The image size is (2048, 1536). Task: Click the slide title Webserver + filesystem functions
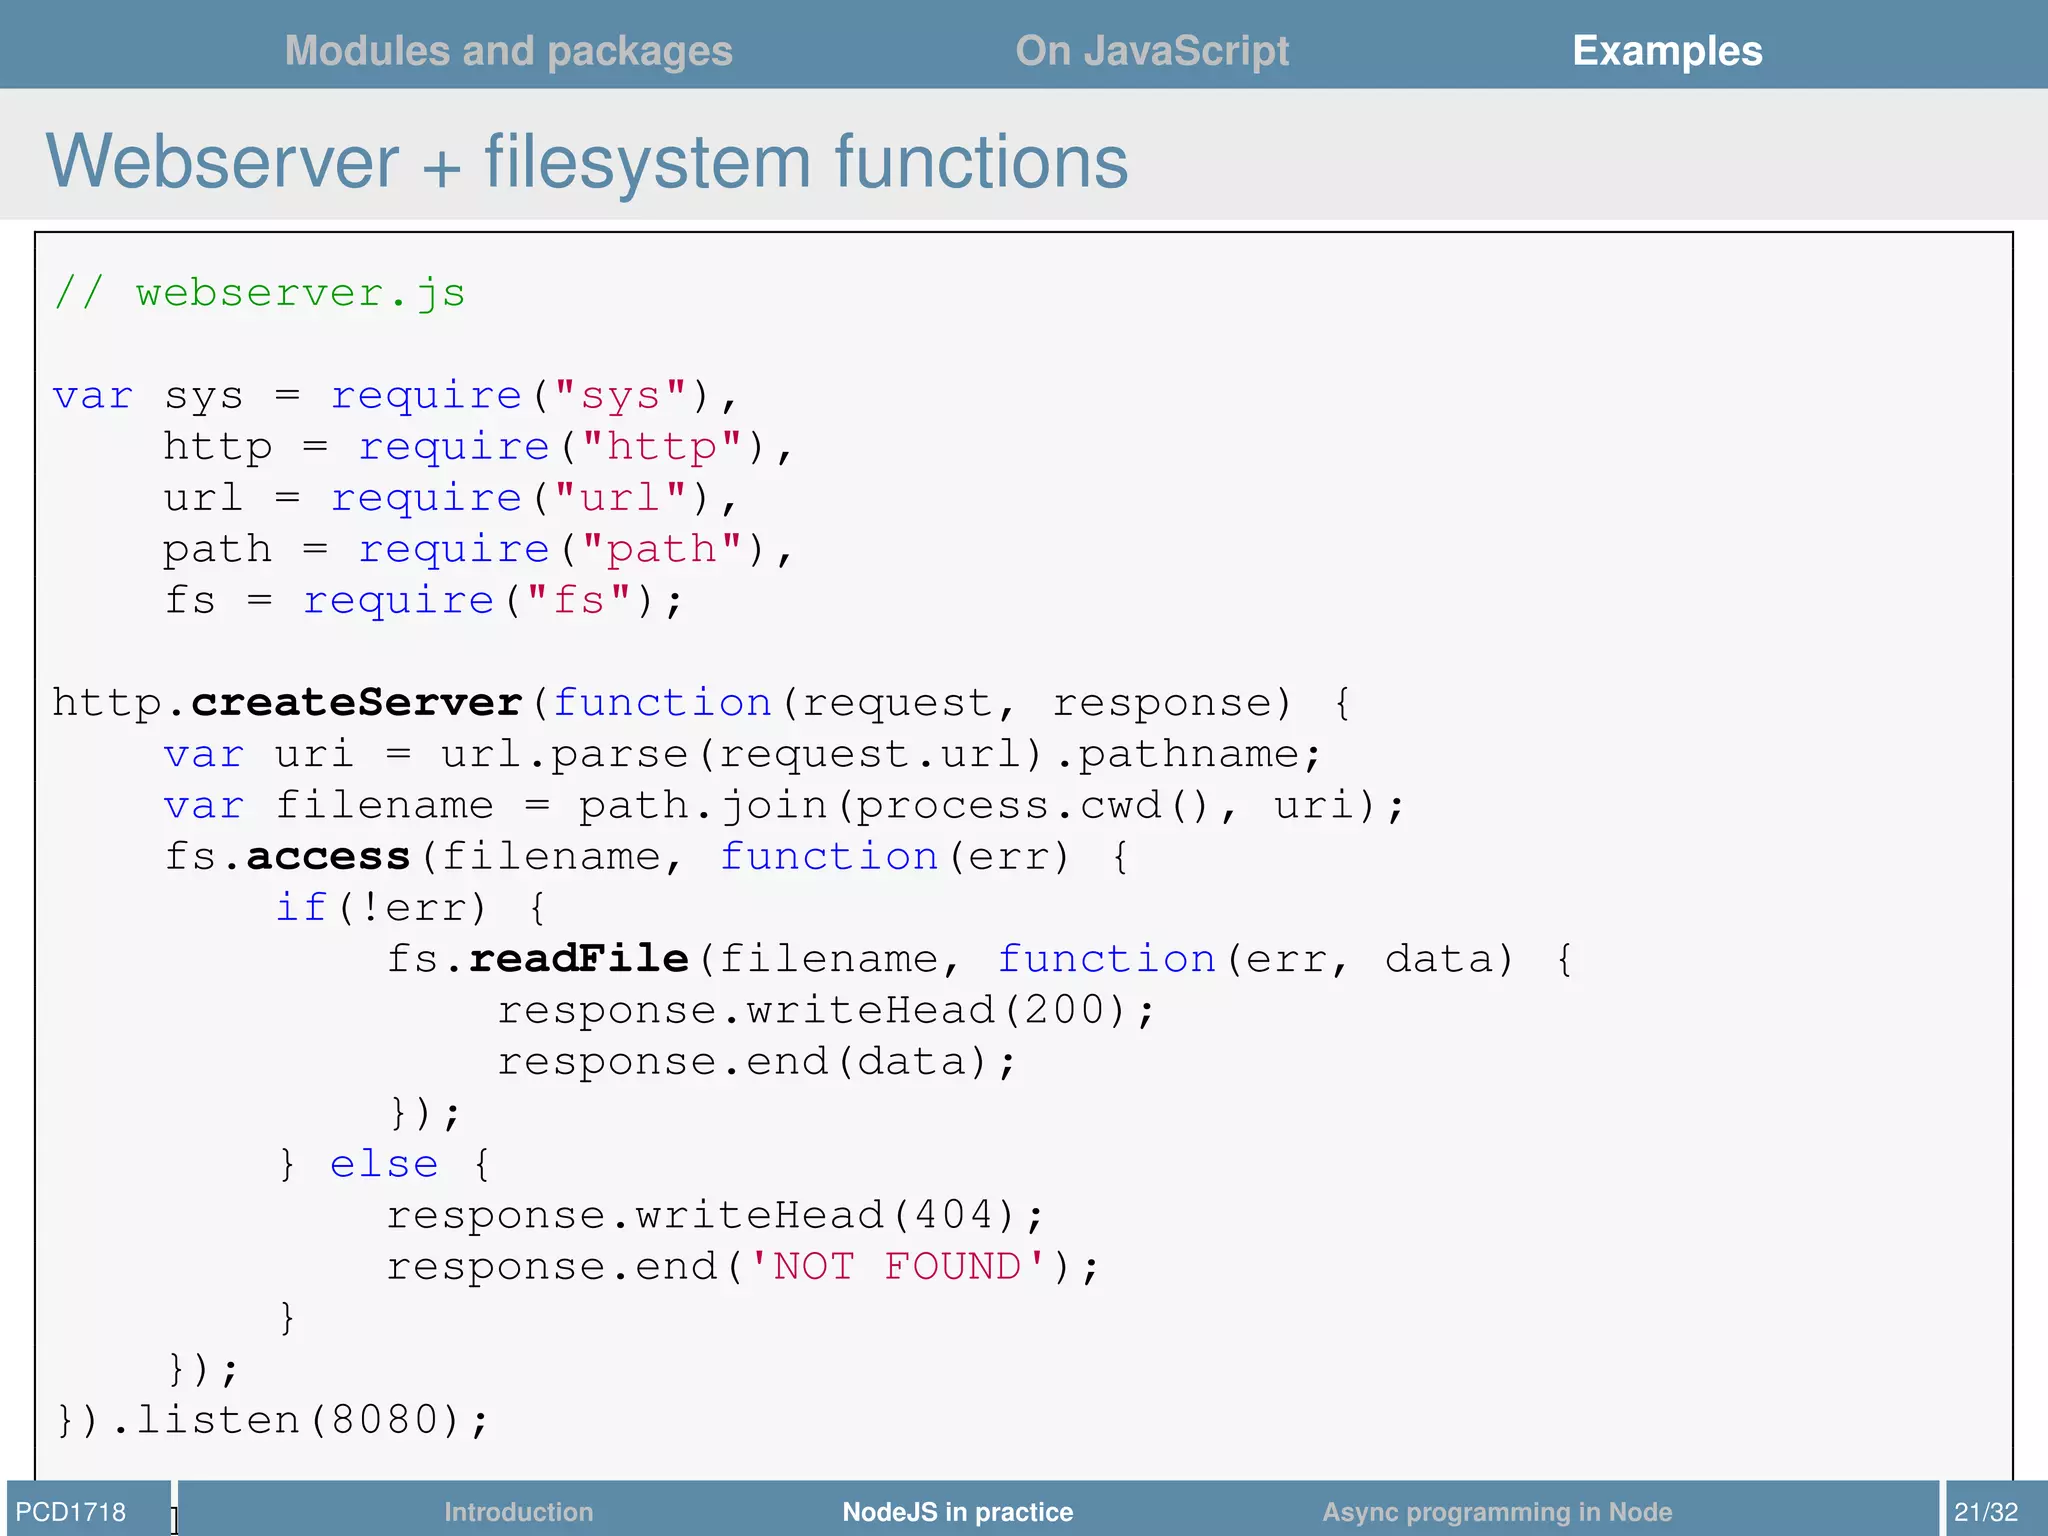pyautogui.click(x=587, y=161)
